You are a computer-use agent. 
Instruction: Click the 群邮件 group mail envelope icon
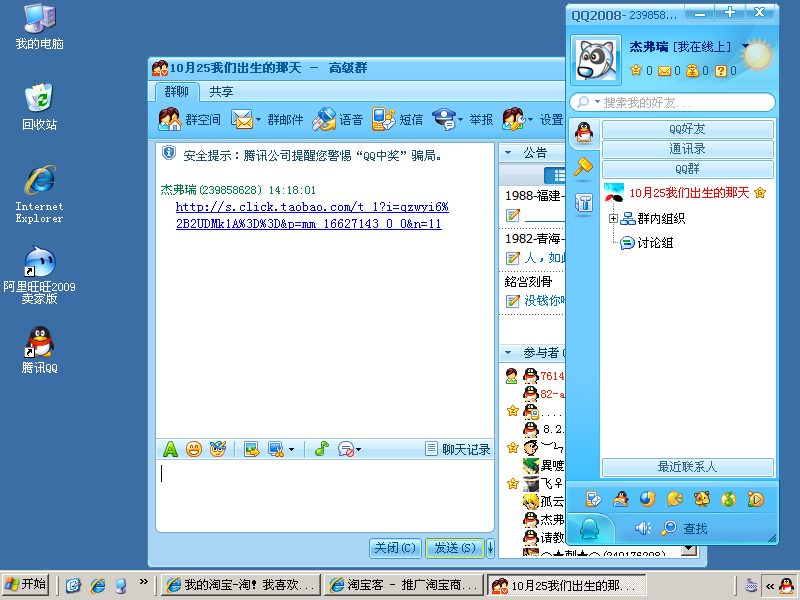pos(242,119)
